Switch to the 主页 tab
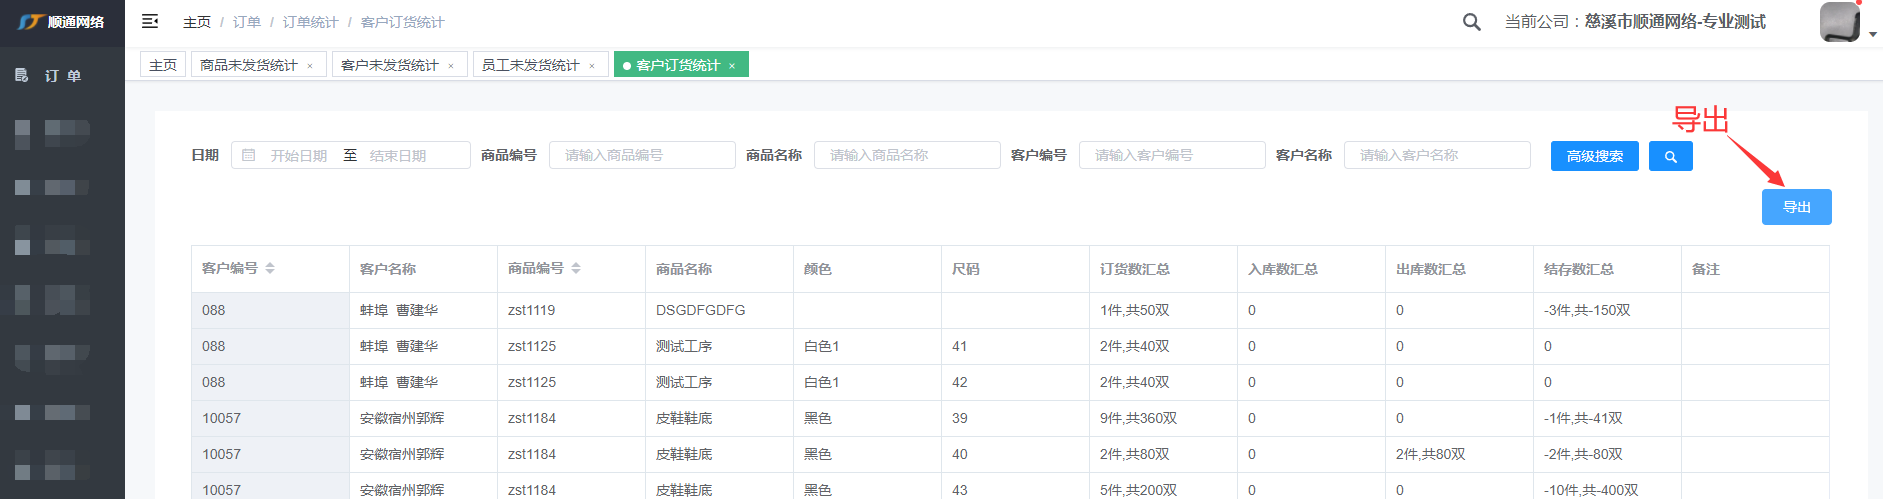 coord(163,65)
